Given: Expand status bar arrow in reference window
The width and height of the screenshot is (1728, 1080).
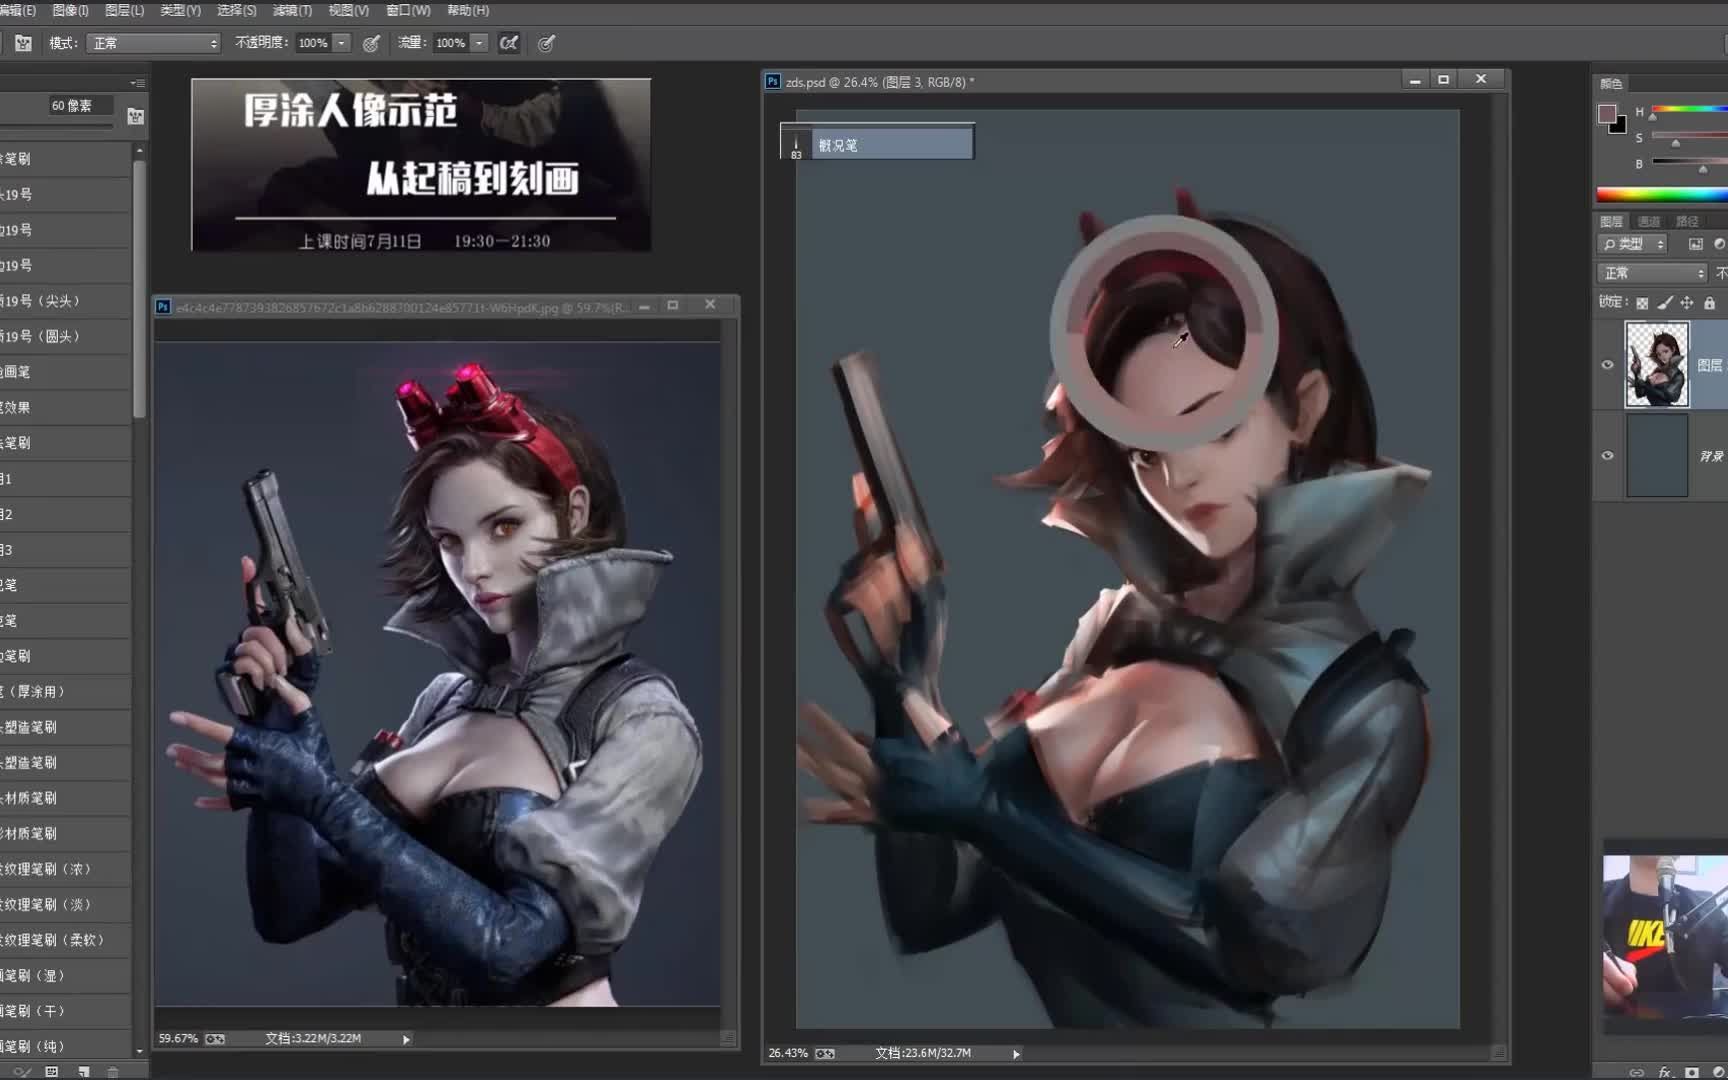Looking at the screenshot, I should pyautogui.click(x=406, y=1040).
